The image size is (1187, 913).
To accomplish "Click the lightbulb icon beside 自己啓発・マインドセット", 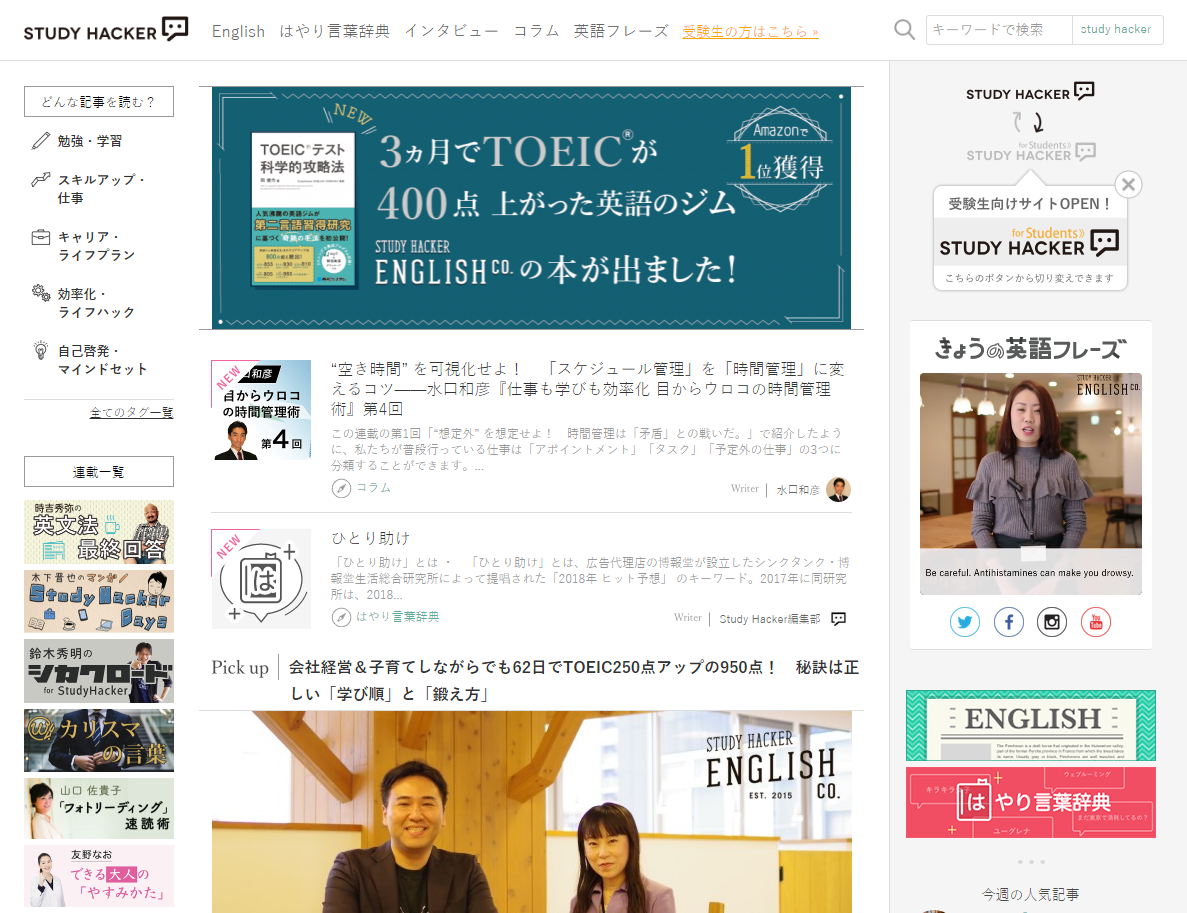I will click(40, 350).
